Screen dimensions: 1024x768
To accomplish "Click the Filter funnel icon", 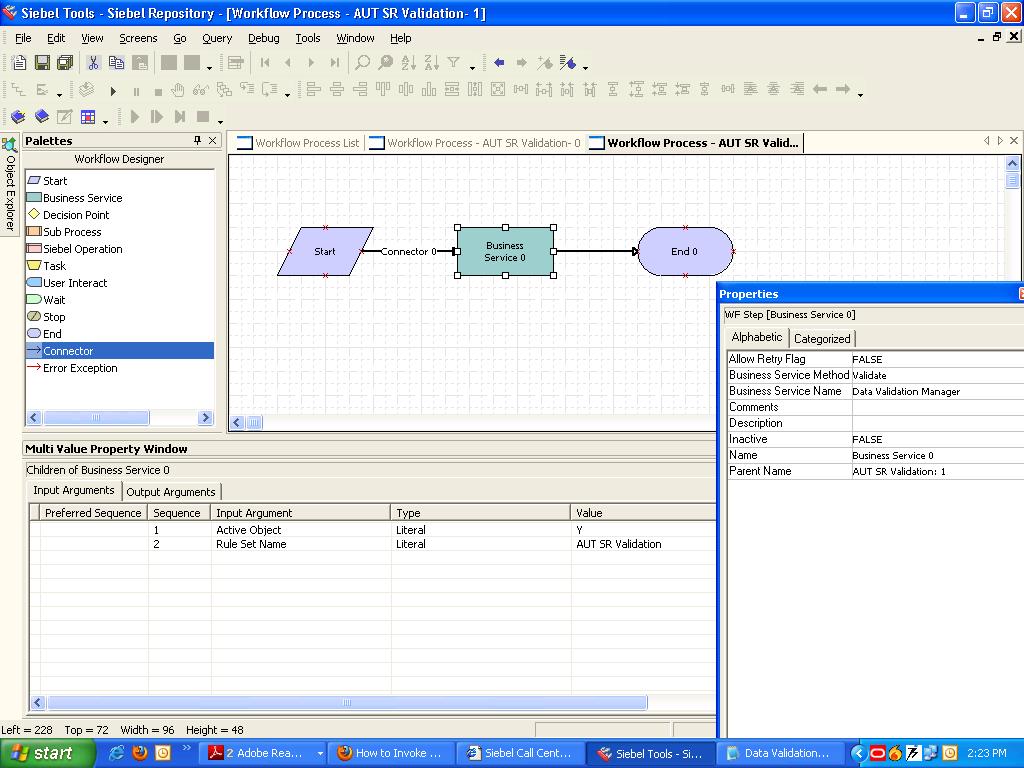I will 453,63.
